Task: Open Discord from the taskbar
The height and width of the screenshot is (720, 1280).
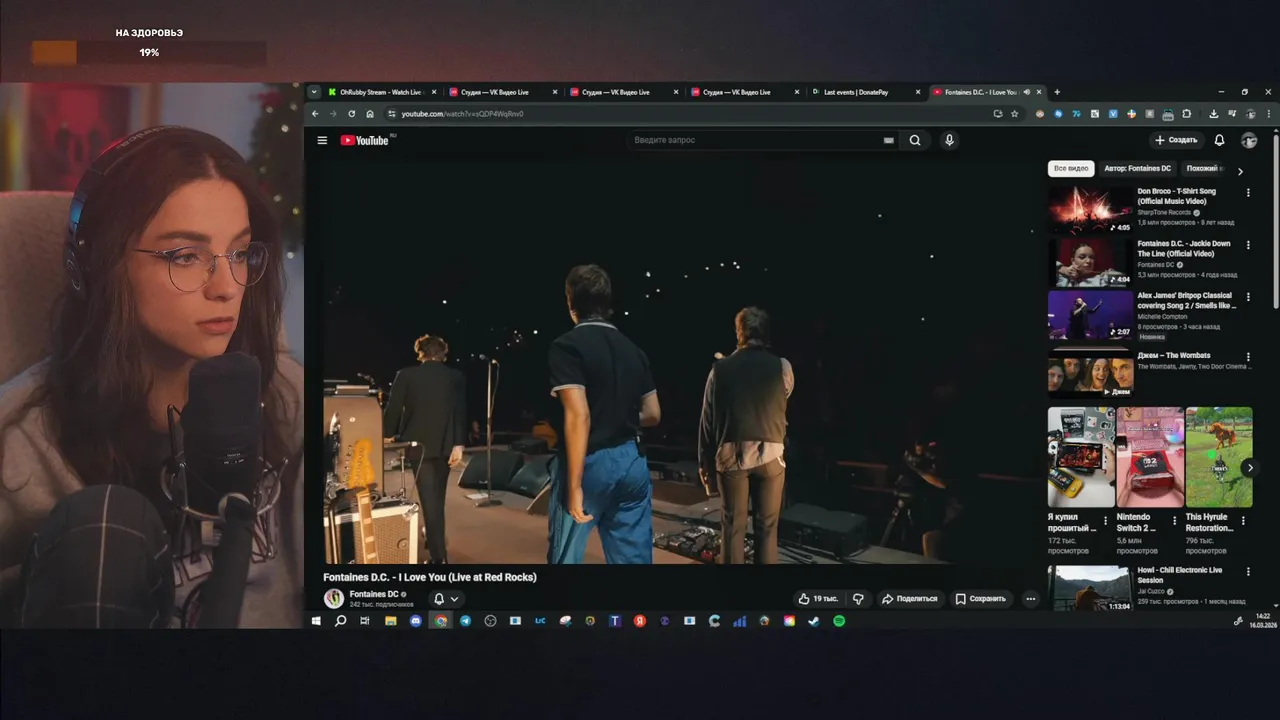Action: coord(416,621)
